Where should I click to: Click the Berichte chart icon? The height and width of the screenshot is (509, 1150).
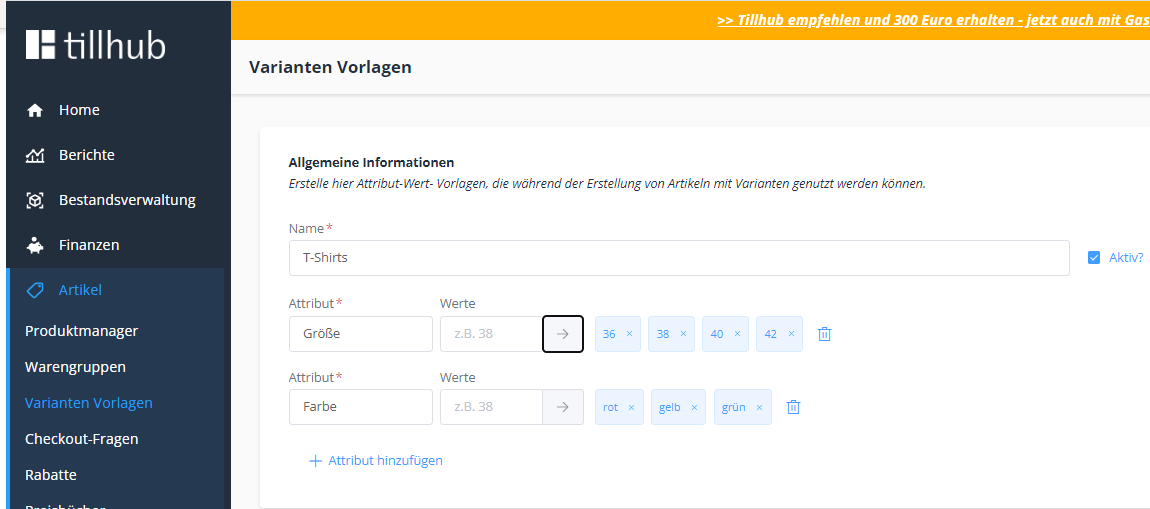tap(35, 156)
